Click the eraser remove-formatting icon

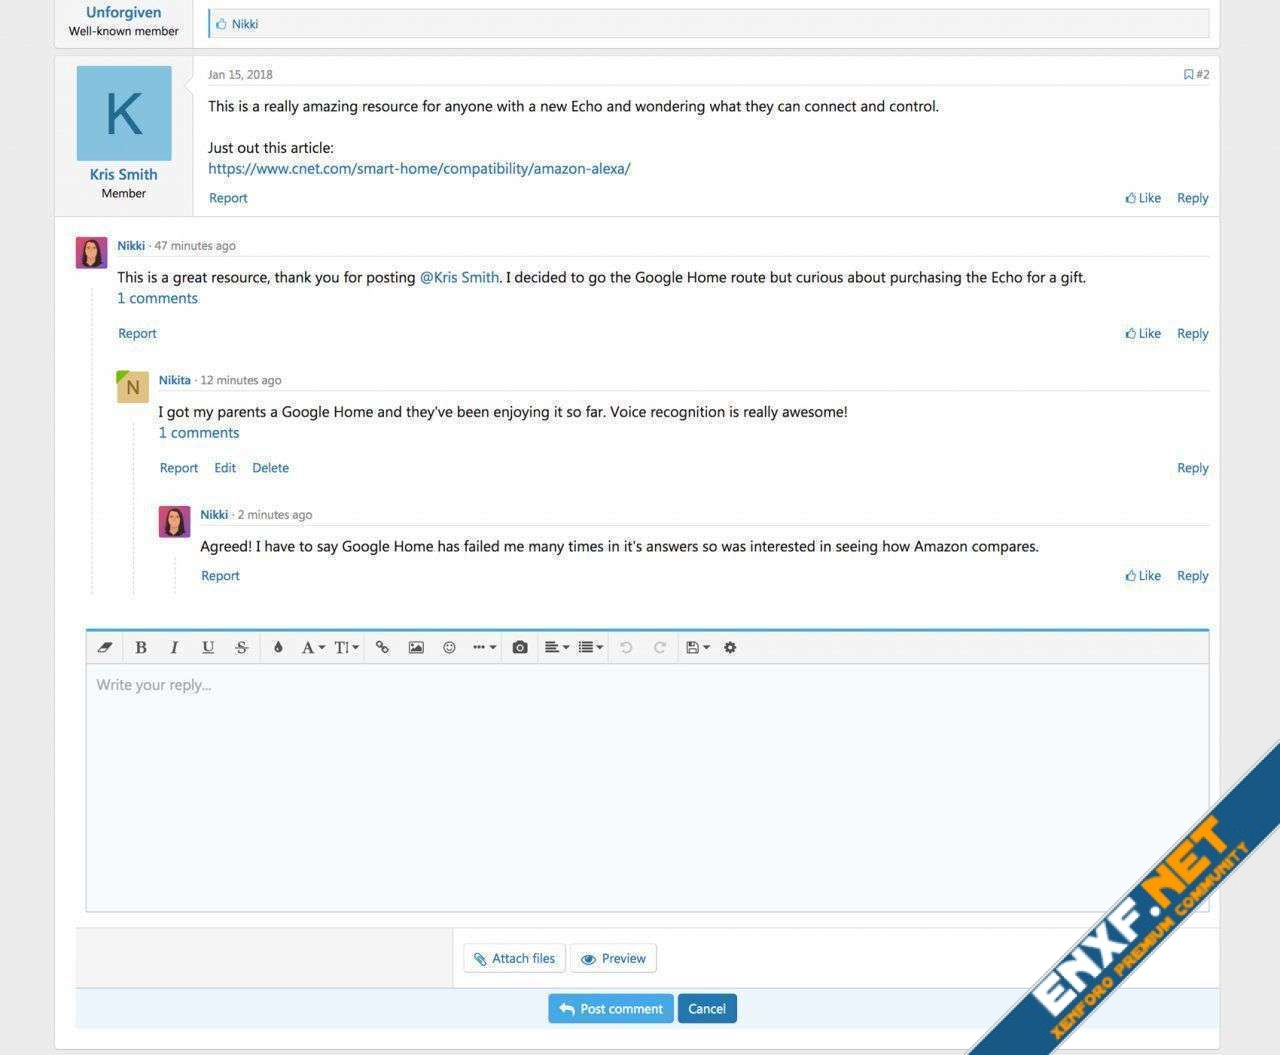105,647
